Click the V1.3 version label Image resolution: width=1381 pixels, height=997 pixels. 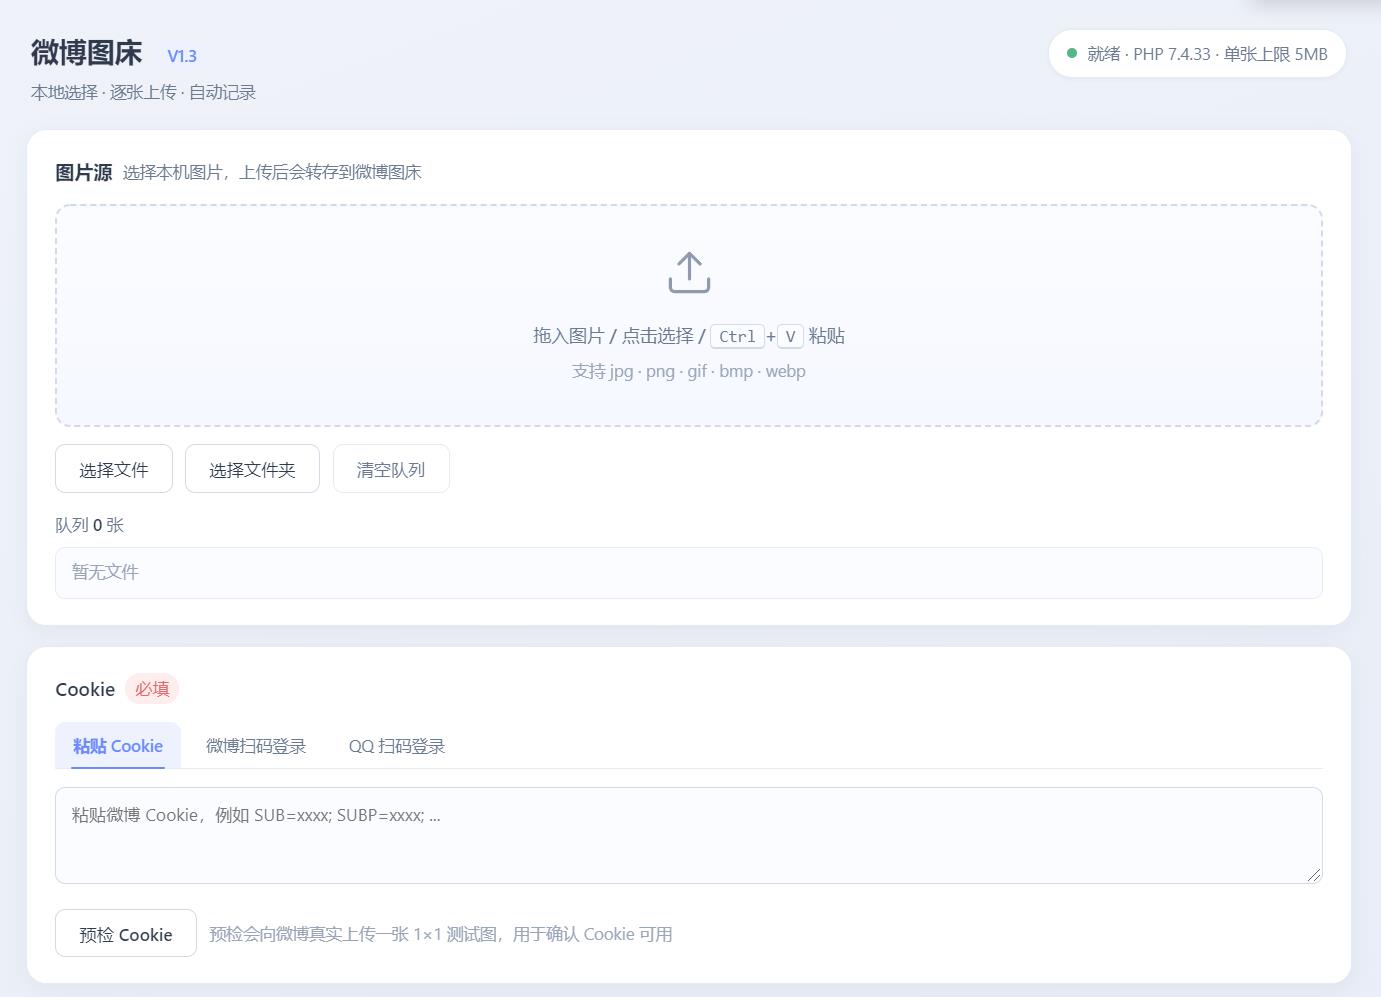pos(182,56)
